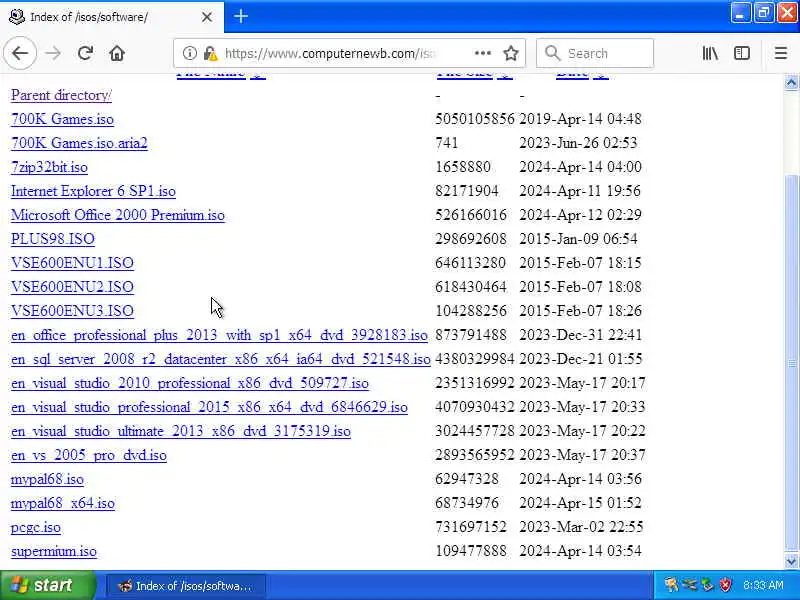Download 7zip32bit.iso
The width and height of the screenshot is (800, 600).
(x=49, y=167)
